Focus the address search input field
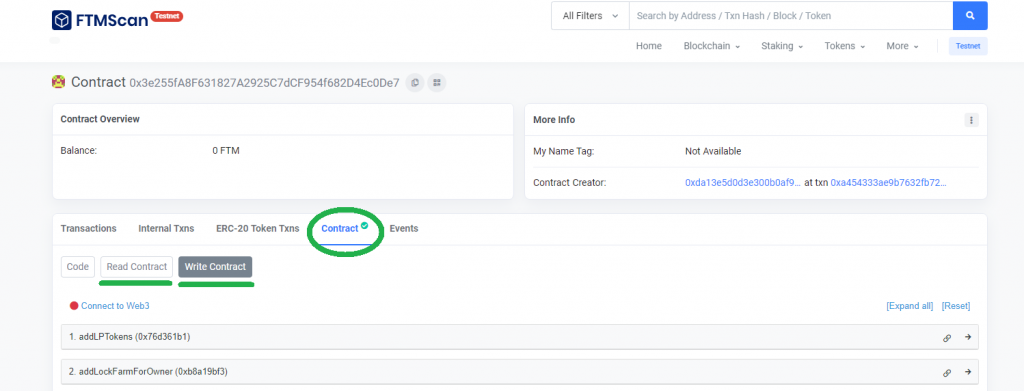The width and height of the screenshot is (1024, 391). pos(791,16)
